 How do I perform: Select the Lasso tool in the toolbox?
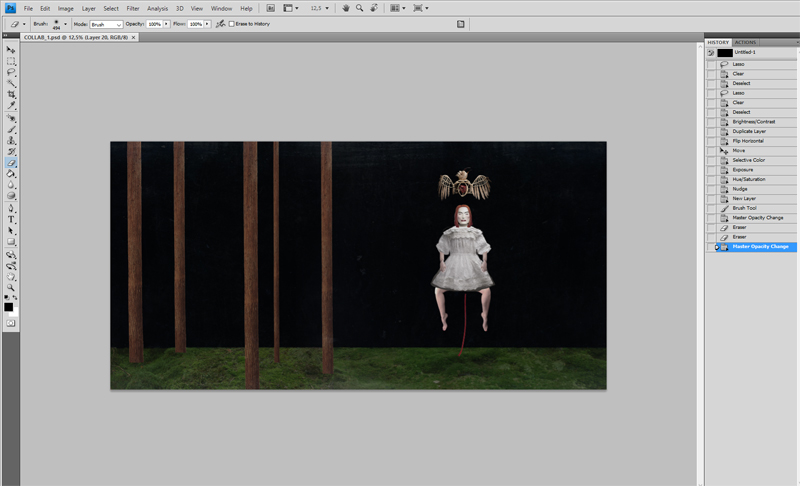(11, 72)
